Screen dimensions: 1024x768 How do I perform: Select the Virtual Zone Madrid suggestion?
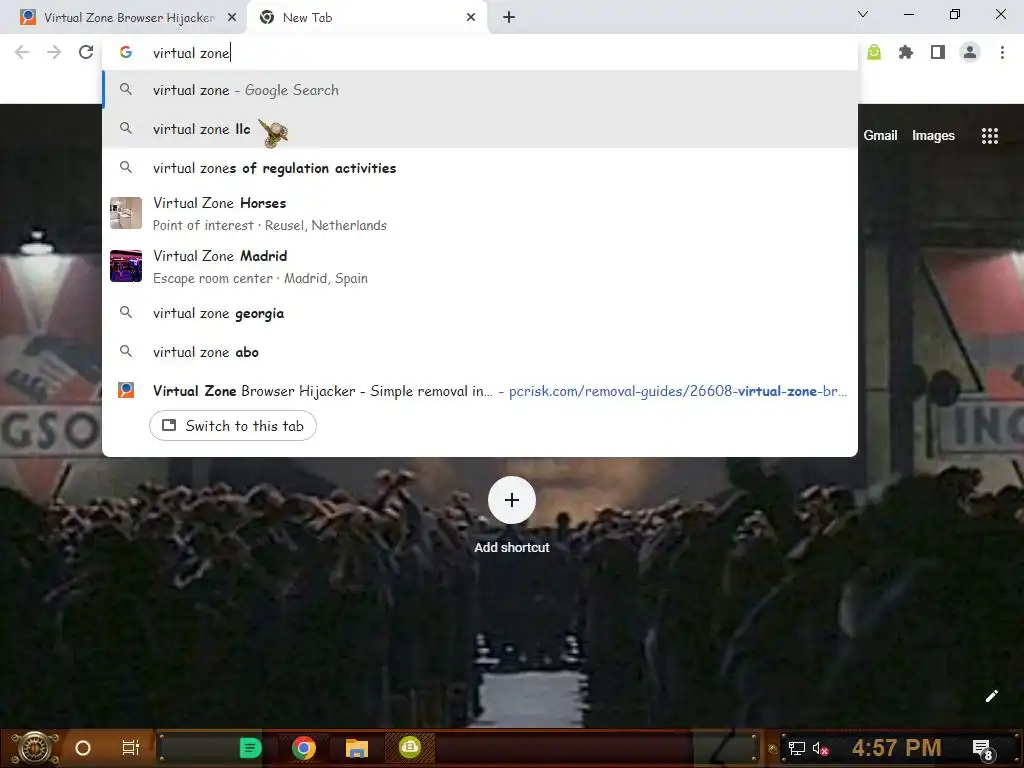479,266
